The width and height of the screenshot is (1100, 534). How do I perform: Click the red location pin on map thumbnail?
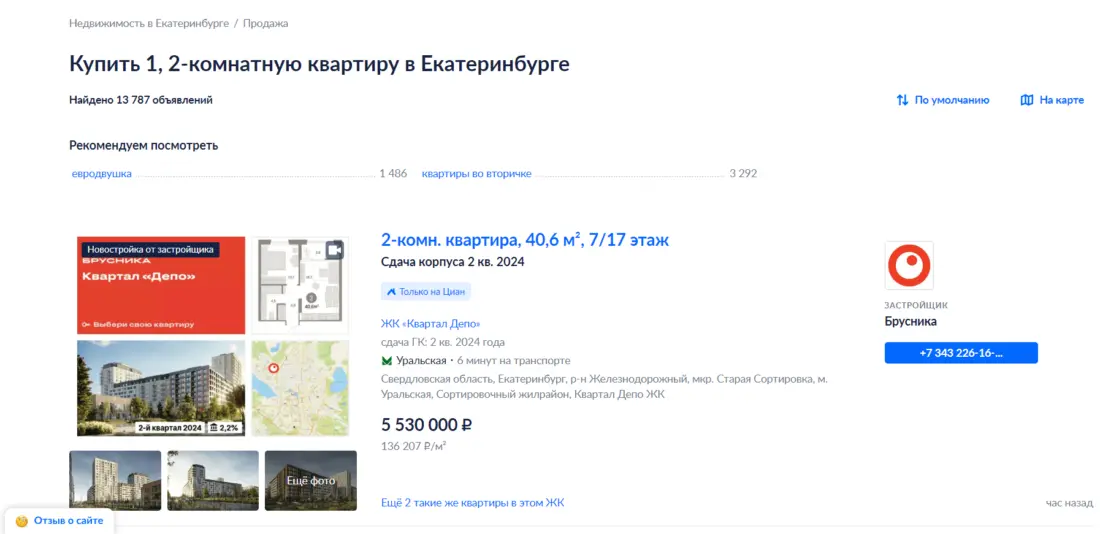[274, 369]
